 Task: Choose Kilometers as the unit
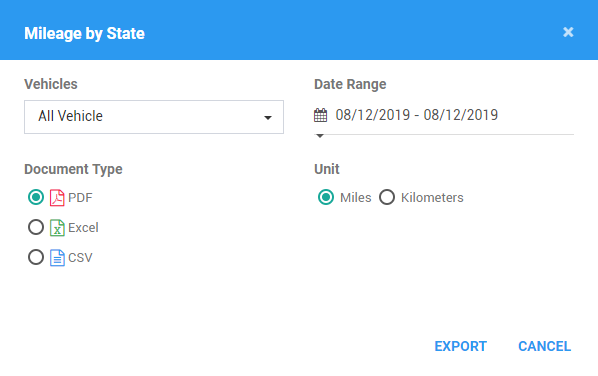coord(387,197)
